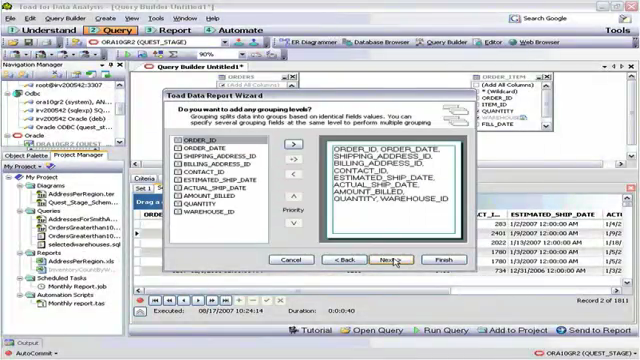Check CONTACT_ID in the wizard list

coord(178,172)
